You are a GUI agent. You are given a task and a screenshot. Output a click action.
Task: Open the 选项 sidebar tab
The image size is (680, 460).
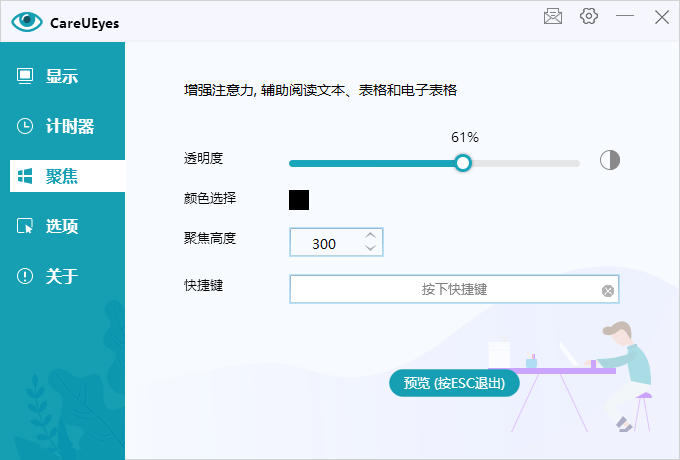(x=62, y=226)
